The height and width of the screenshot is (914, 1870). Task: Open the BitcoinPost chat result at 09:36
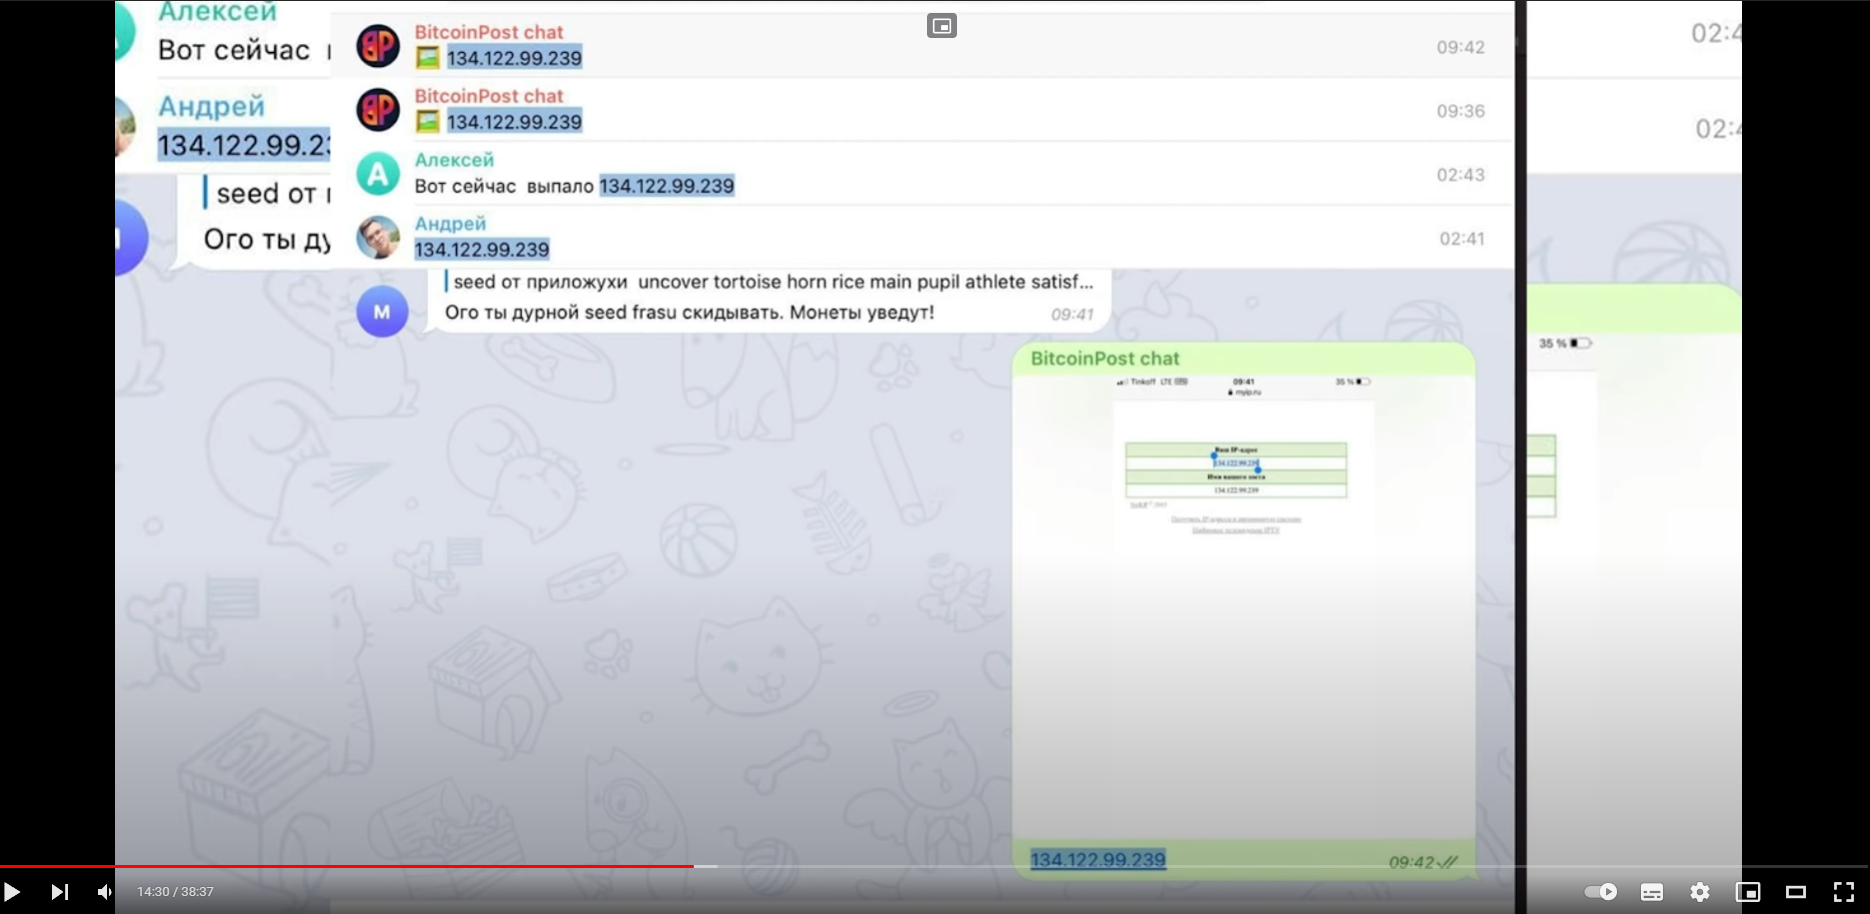click(x=922, y=110)
